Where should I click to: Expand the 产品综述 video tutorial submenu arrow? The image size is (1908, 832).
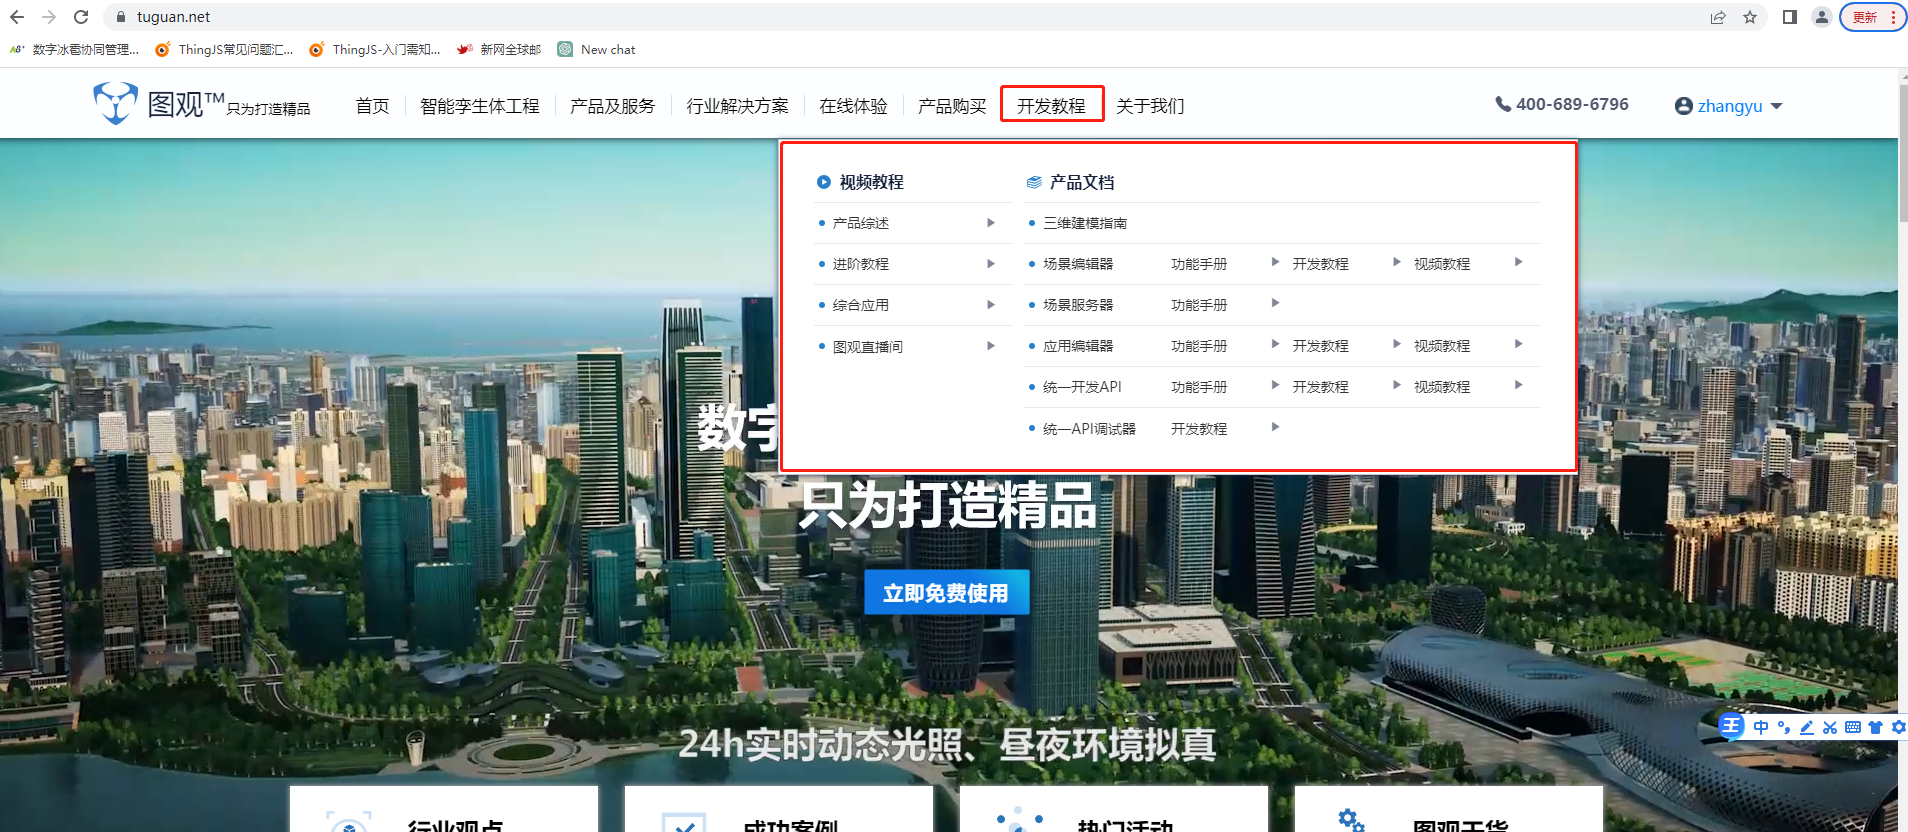pyautogui.click(x=991, y=223)
